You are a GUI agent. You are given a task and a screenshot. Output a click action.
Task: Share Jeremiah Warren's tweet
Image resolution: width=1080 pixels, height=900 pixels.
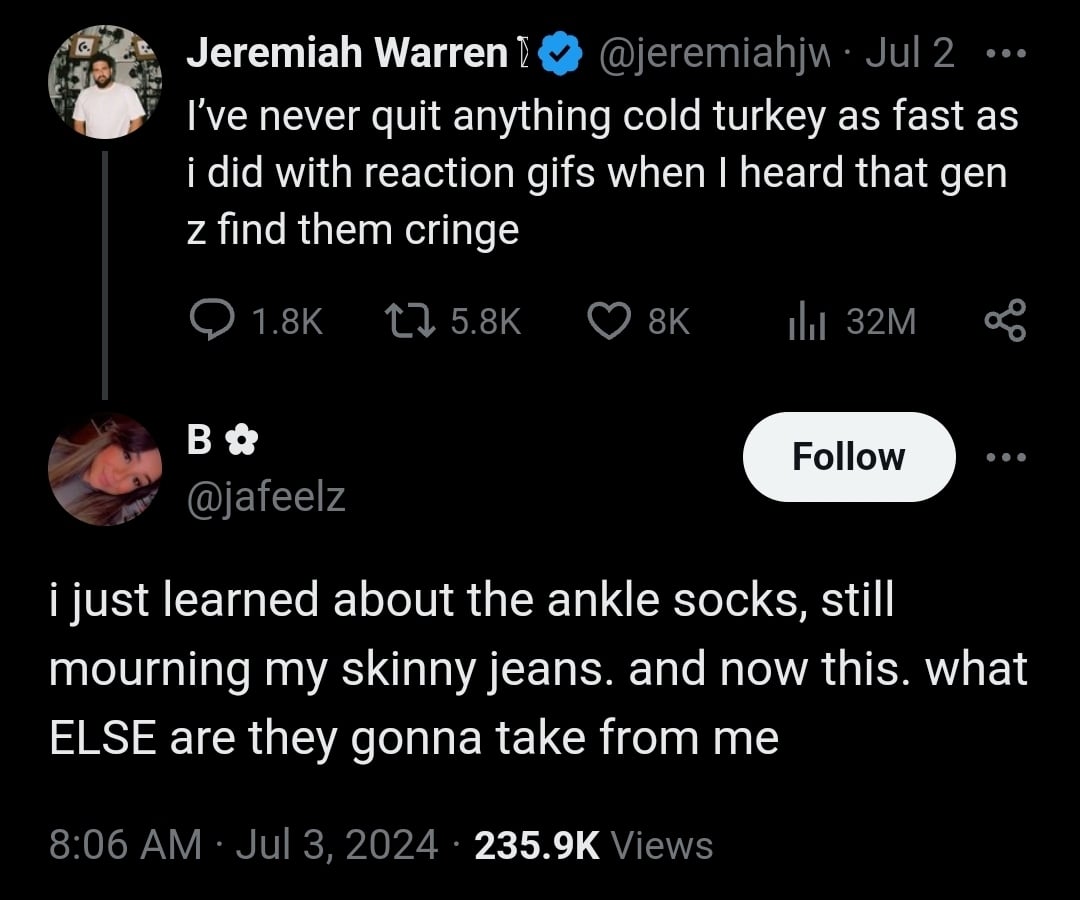(x=1005, y=321)
